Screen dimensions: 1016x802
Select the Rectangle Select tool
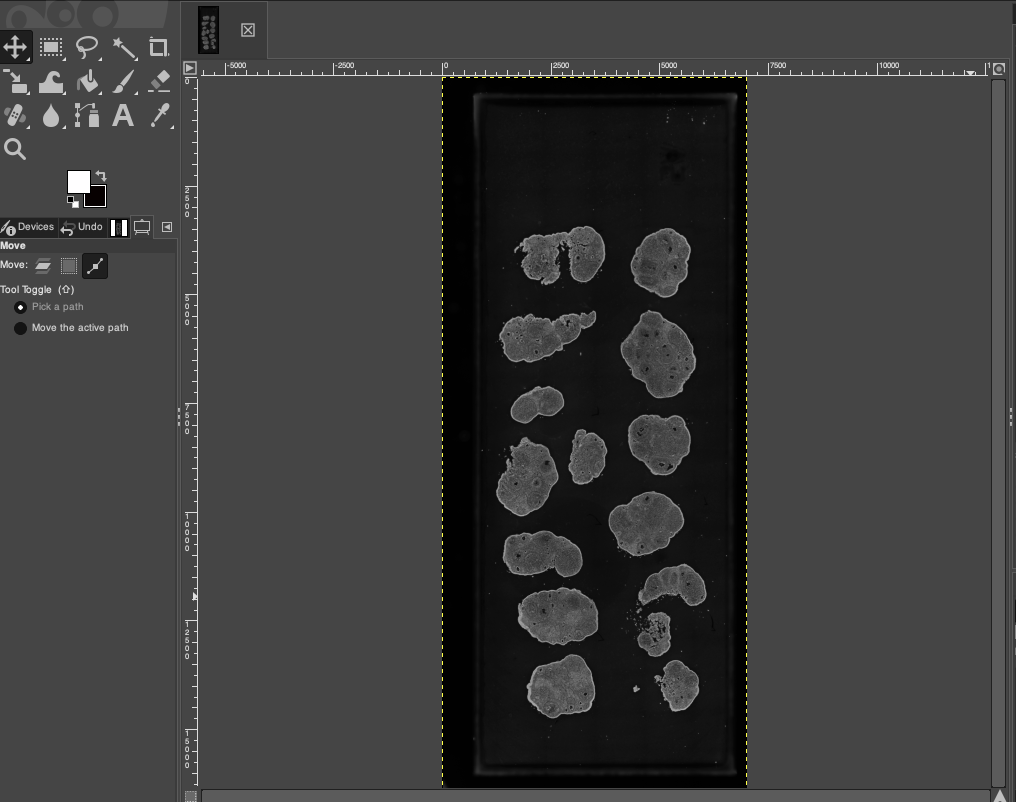(x=51, y=46)
